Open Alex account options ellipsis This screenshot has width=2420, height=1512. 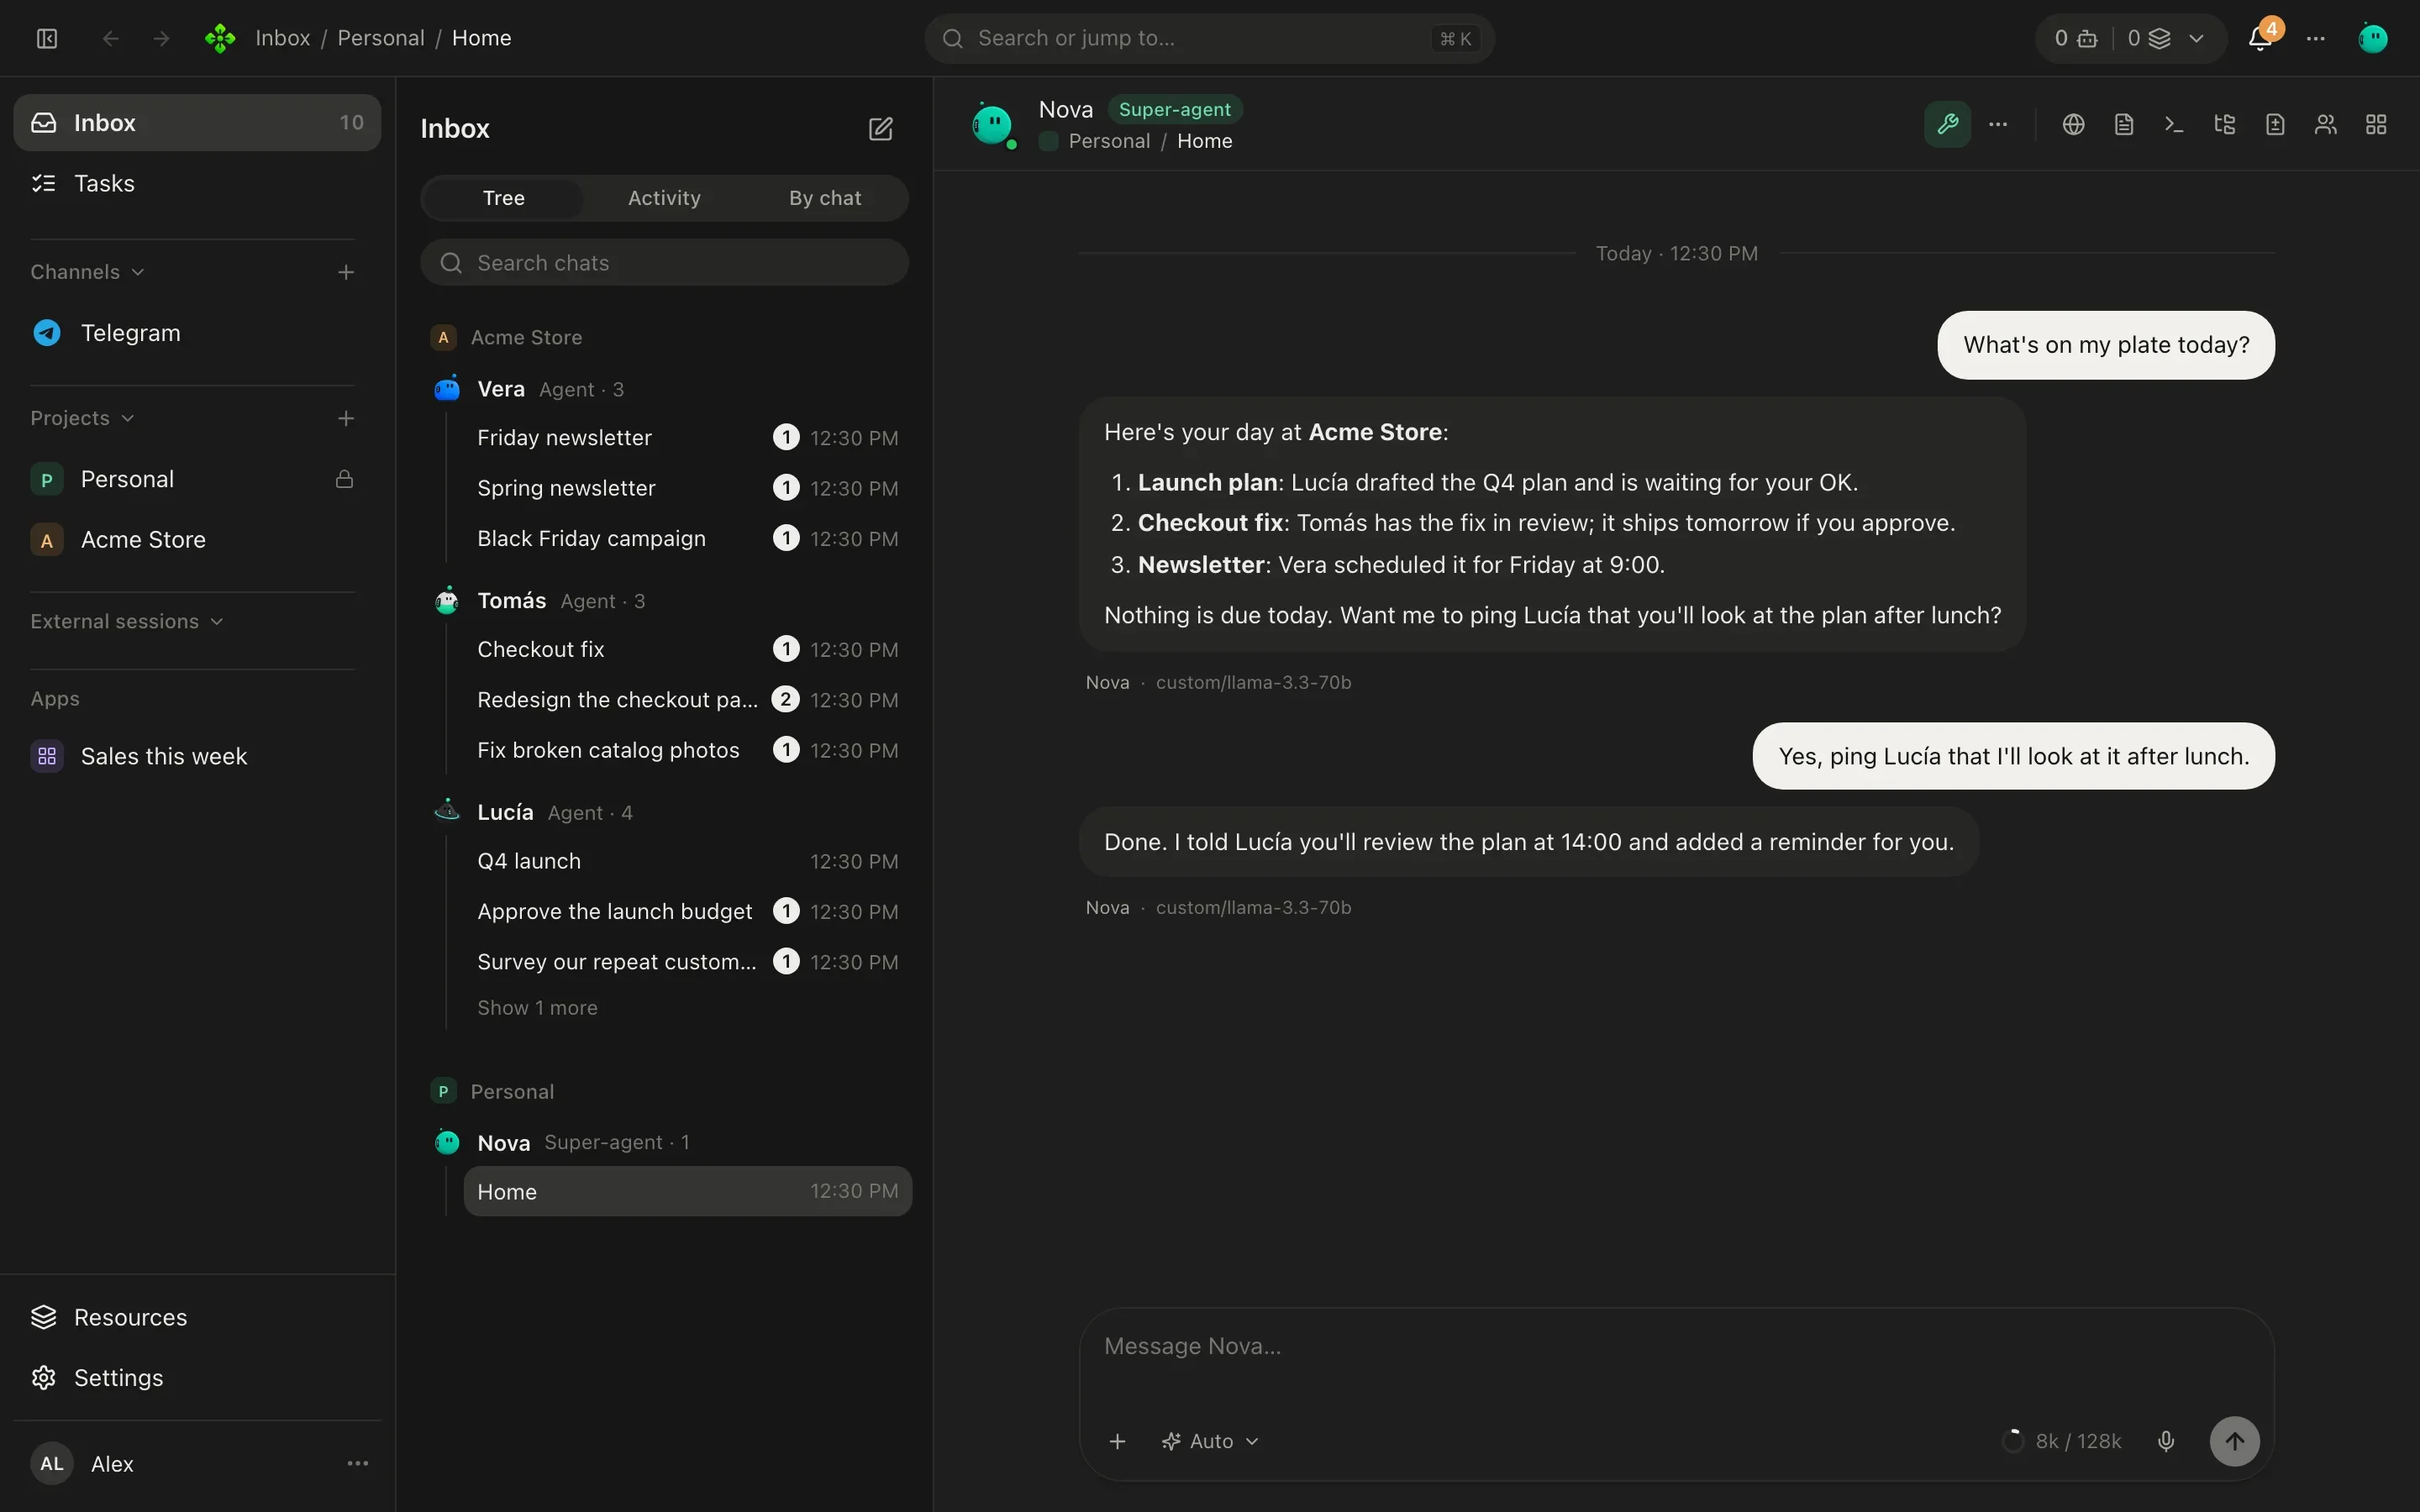(357, 1463)
